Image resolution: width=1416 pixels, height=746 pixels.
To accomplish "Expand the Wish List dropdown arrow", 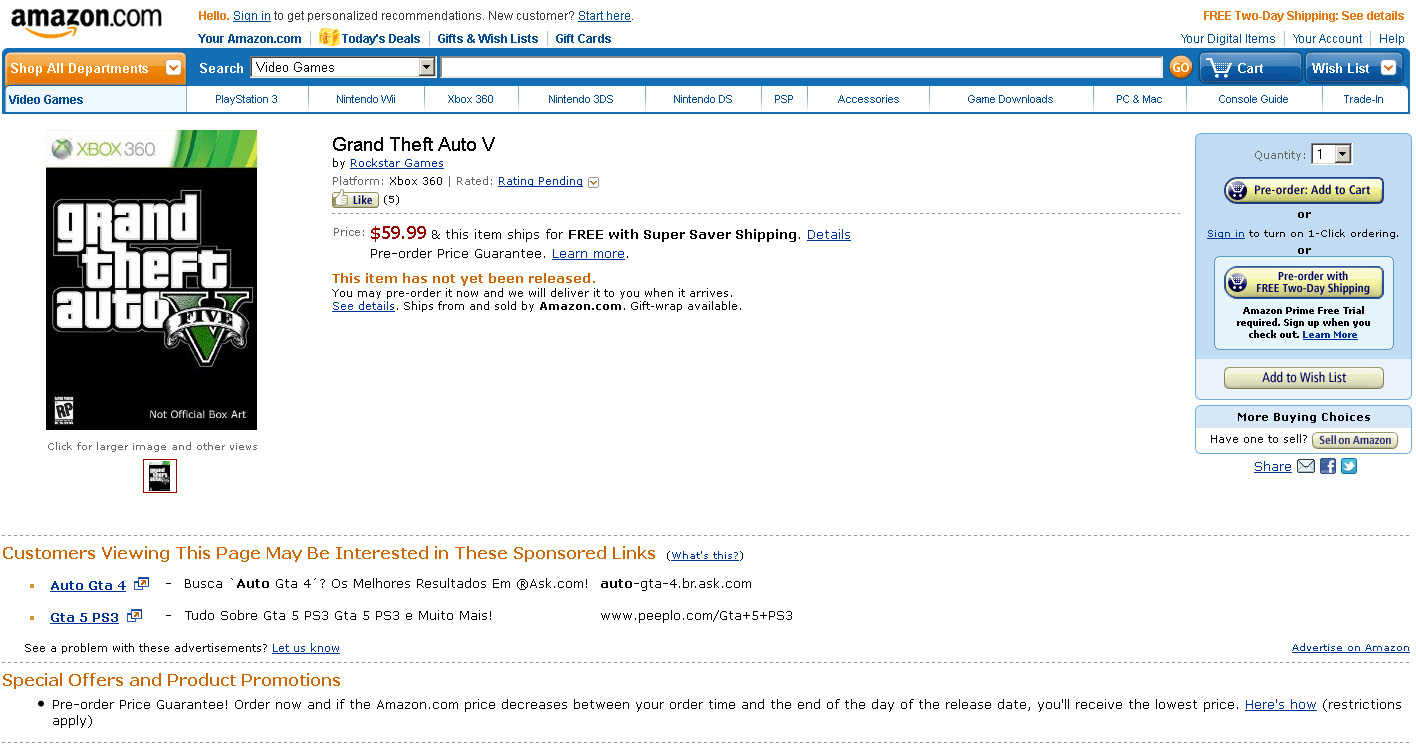I will point(1388,68).
